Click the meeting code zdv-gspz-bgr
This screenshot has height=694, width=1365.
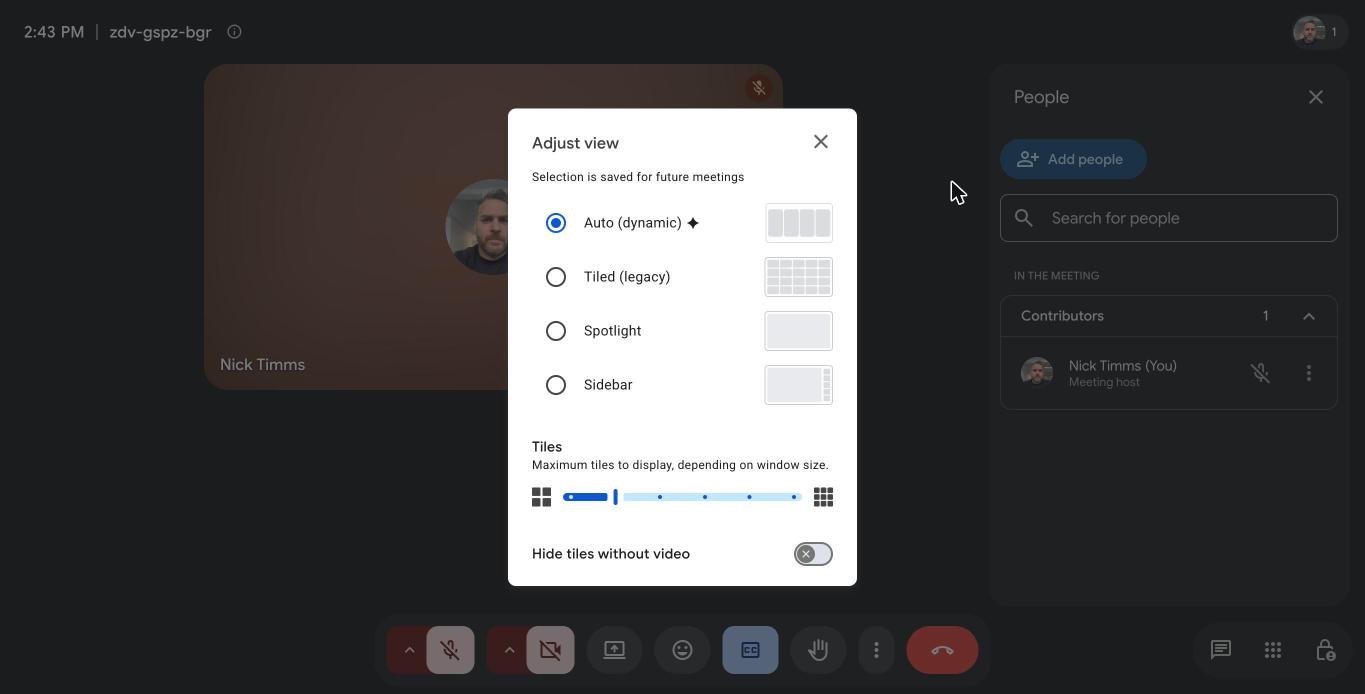pyautogui.click(x=160, y=32)
